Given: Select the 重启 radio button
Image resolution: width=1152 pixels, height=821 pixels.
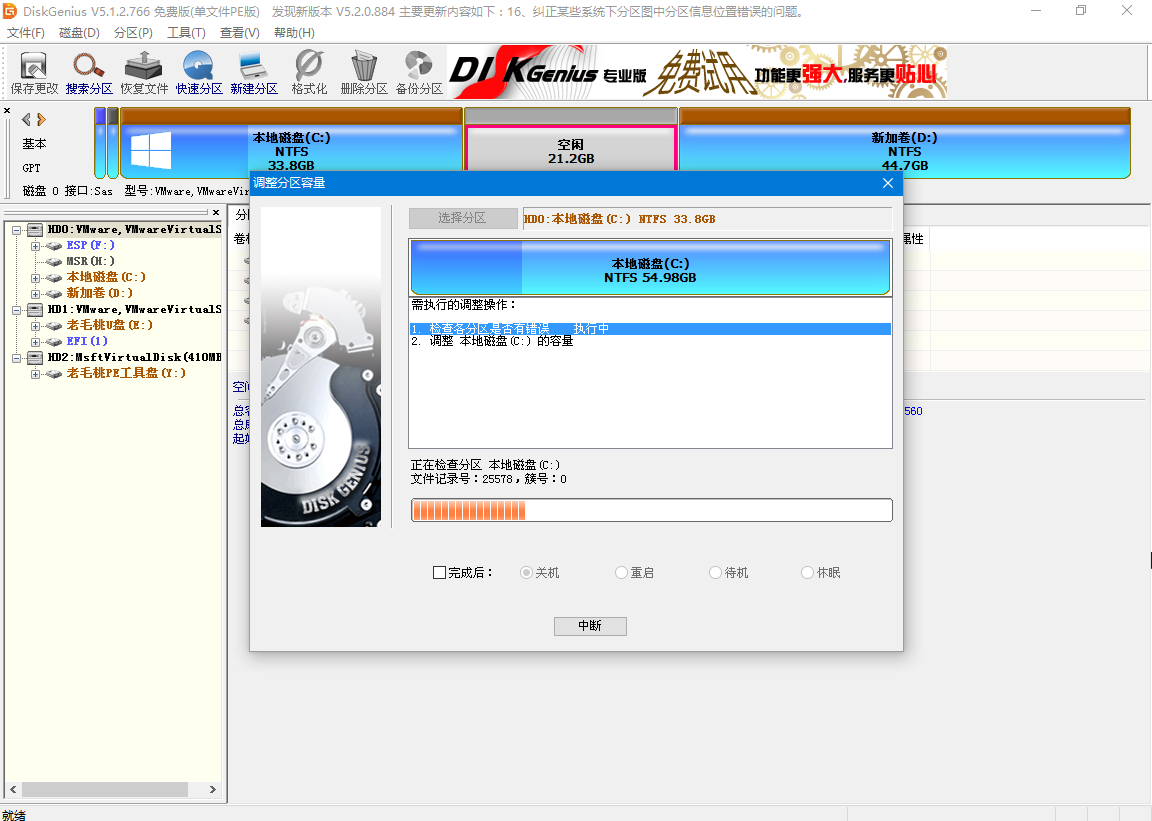Looking at the screenshot, I should [622, 573].
